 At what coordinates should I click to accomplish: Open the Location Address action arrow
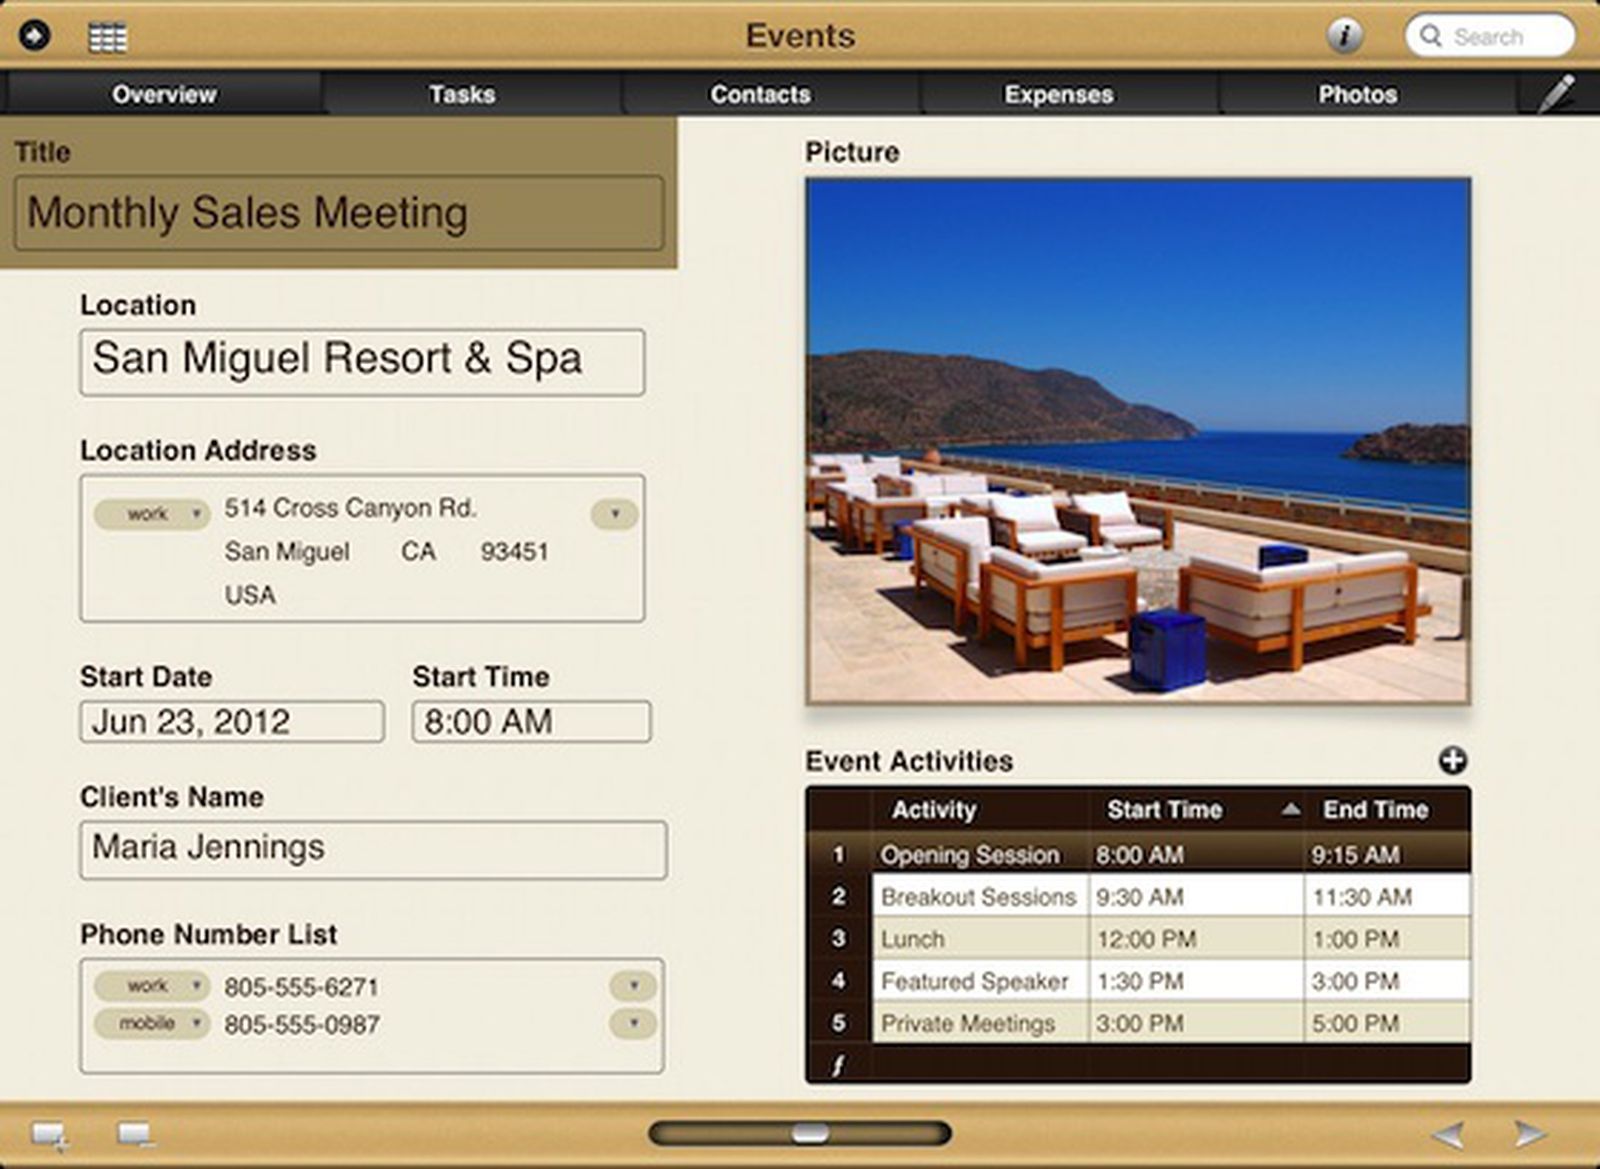(614, 513)
